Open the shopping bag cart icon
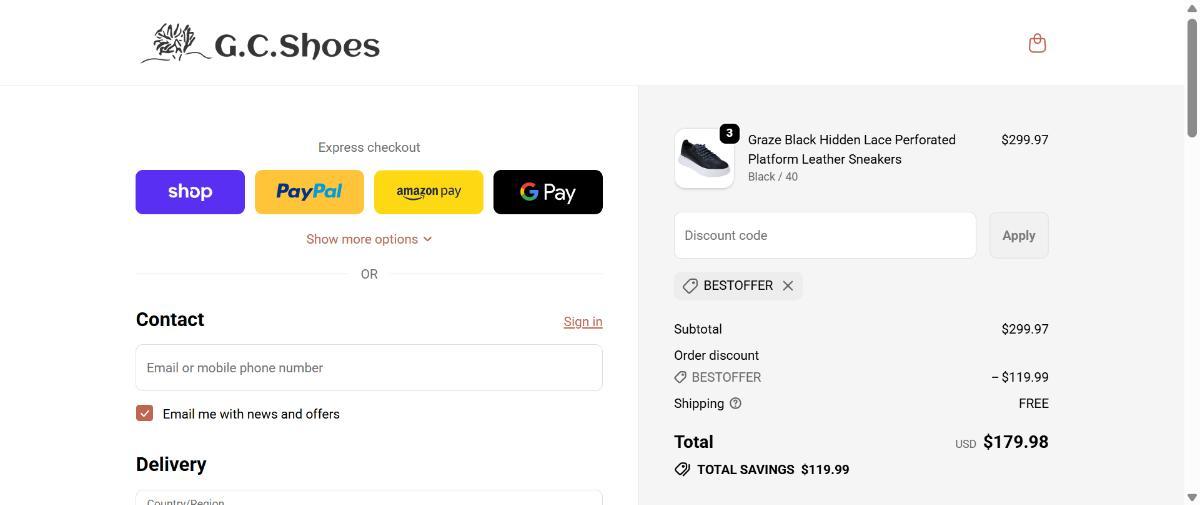The image size is (1200, 505). tap(1037, 43)
